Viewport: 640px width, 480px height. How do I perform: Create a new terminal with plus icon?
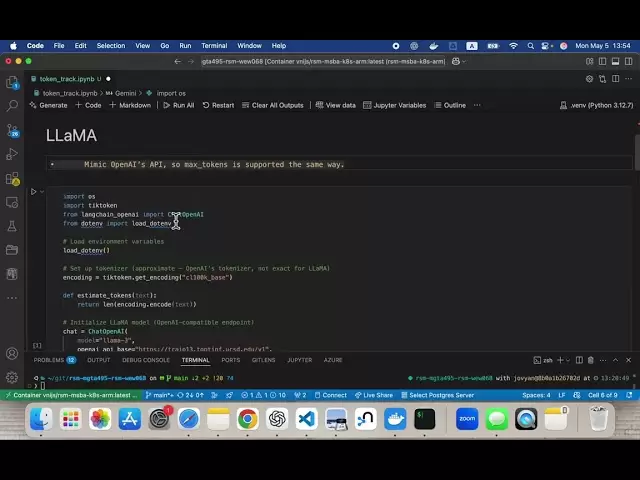pyautogui.click(x=560, y=360)
